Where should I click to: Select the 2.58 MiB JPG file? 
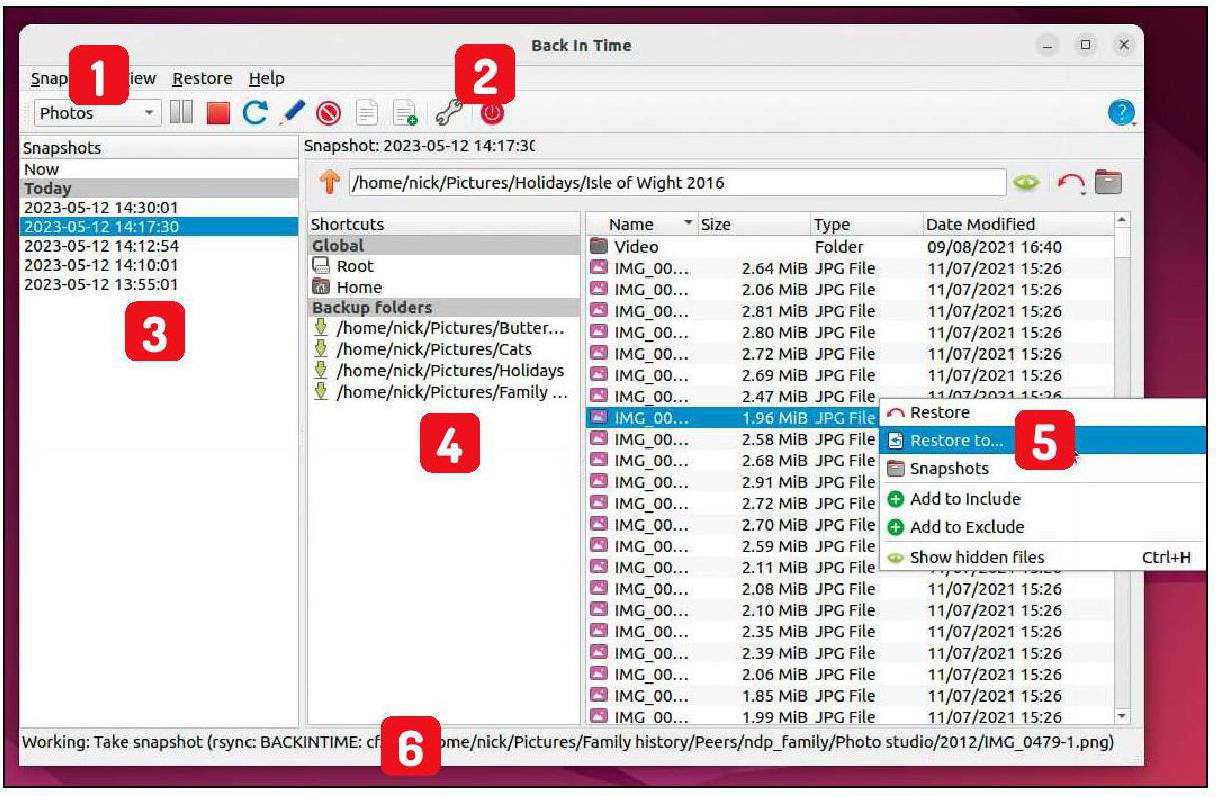pyautogui.click(x=732, y=439)
